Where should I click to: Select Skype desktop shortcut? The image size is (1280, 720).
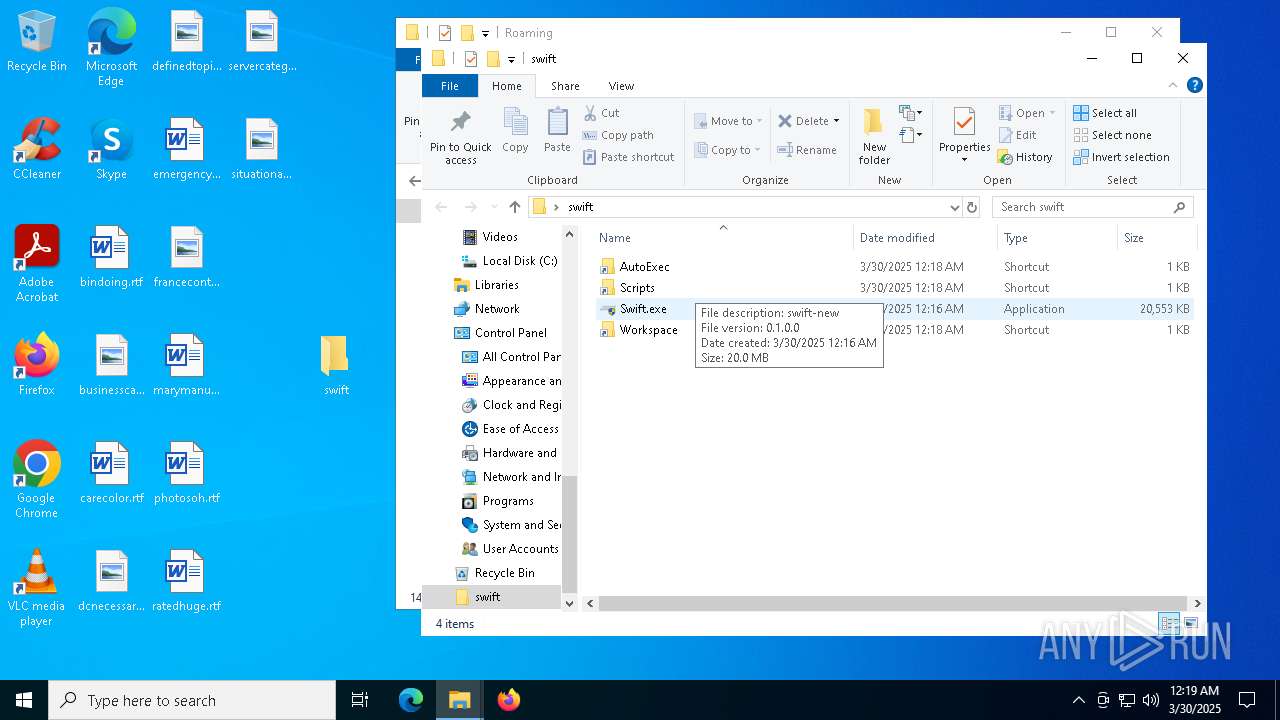pyautogui.click(x=111, y=149)
